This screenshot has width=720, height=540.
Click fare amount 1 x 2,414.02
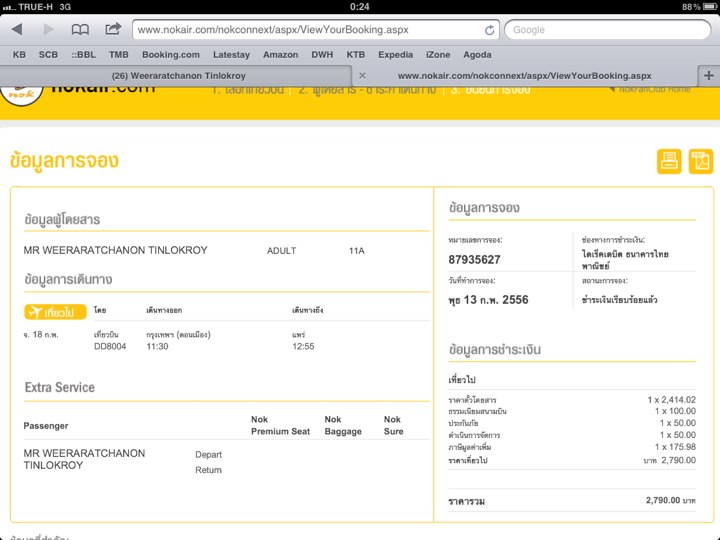click(671, 399)
